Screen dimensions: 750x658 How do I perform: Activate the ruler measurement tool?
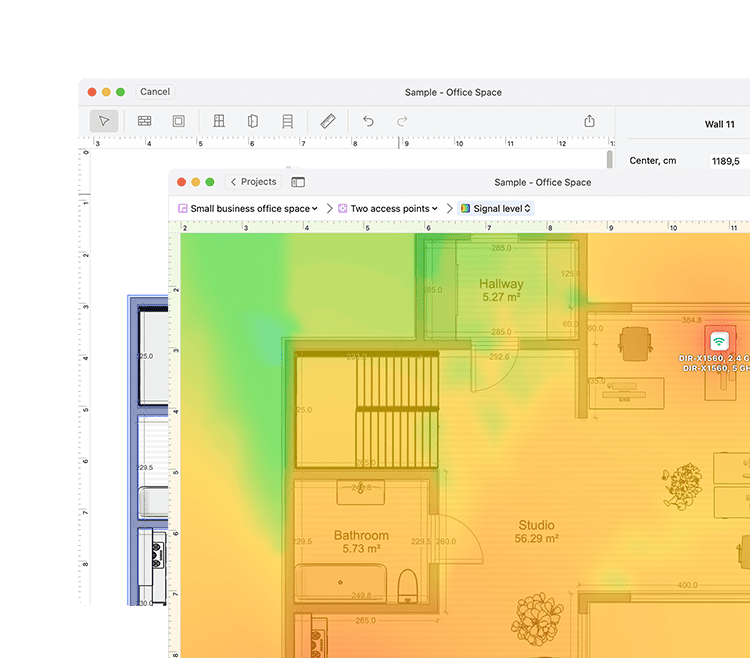click(x=328, y=121)
